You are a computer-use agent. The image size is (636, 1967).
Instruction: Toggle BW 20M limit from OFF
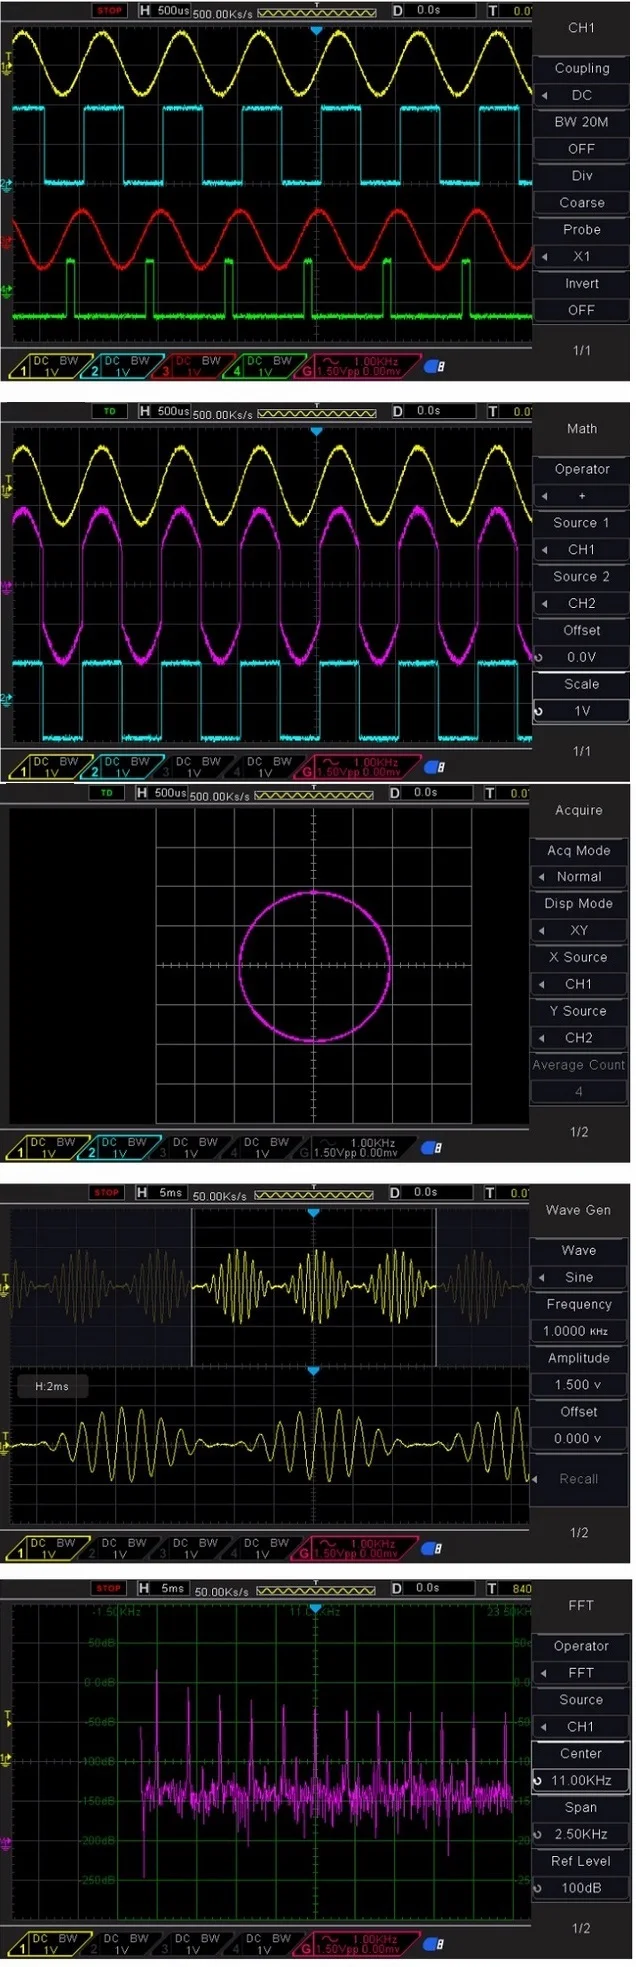pyautogui.click(x=581, y=149)
